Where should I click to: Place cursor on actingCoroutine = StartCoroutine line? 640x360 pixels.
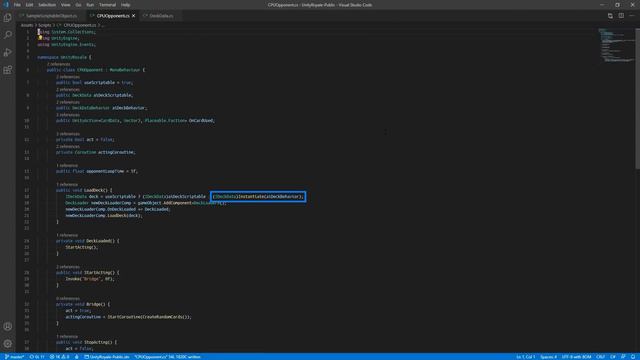point(128,317)
